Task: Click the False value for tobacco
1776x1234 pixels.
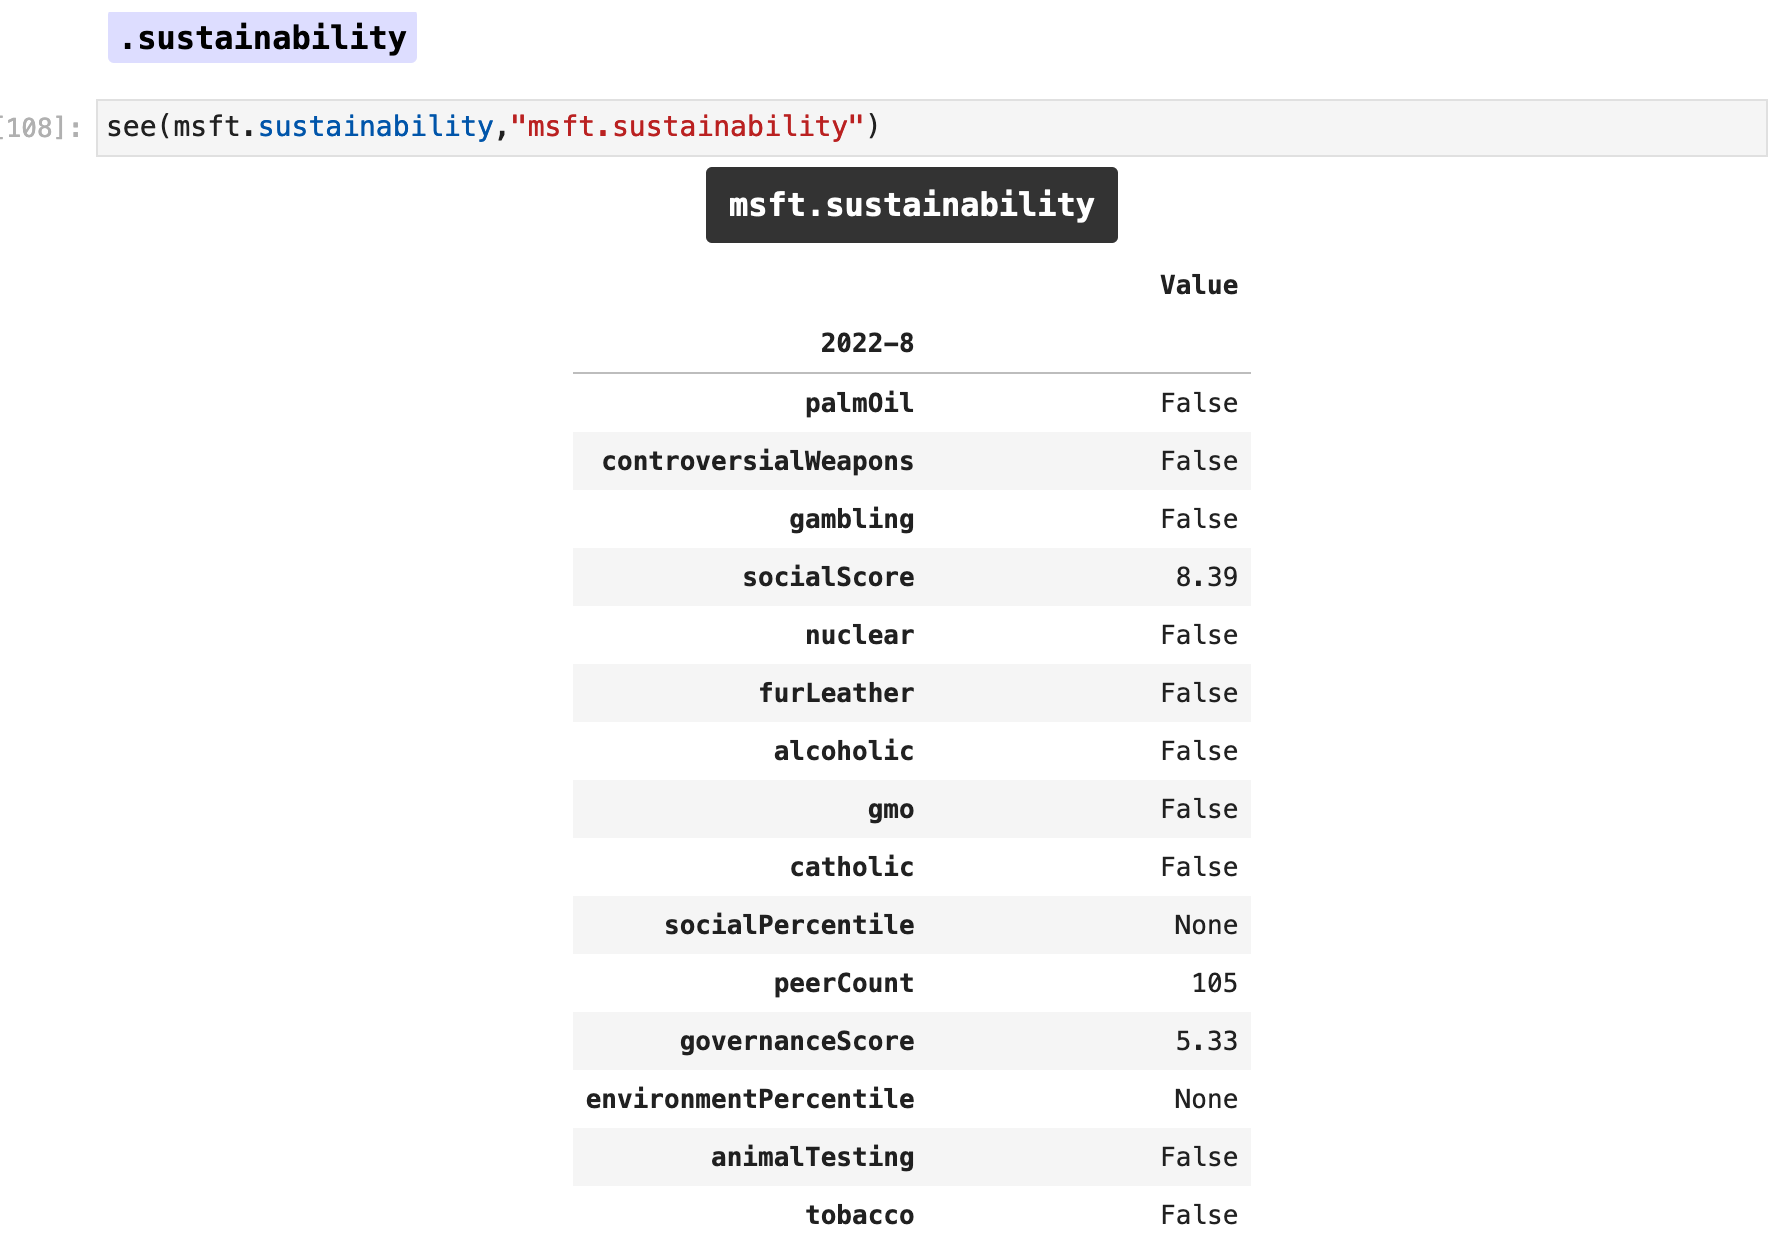Action: (x=1198, y=1215)
